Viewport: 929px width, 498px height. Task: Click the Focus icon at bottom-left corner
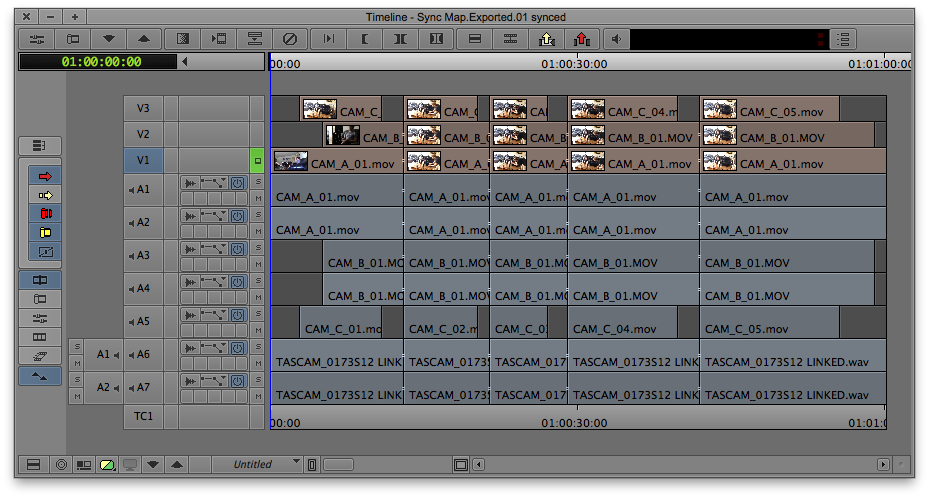coord(34,465)
